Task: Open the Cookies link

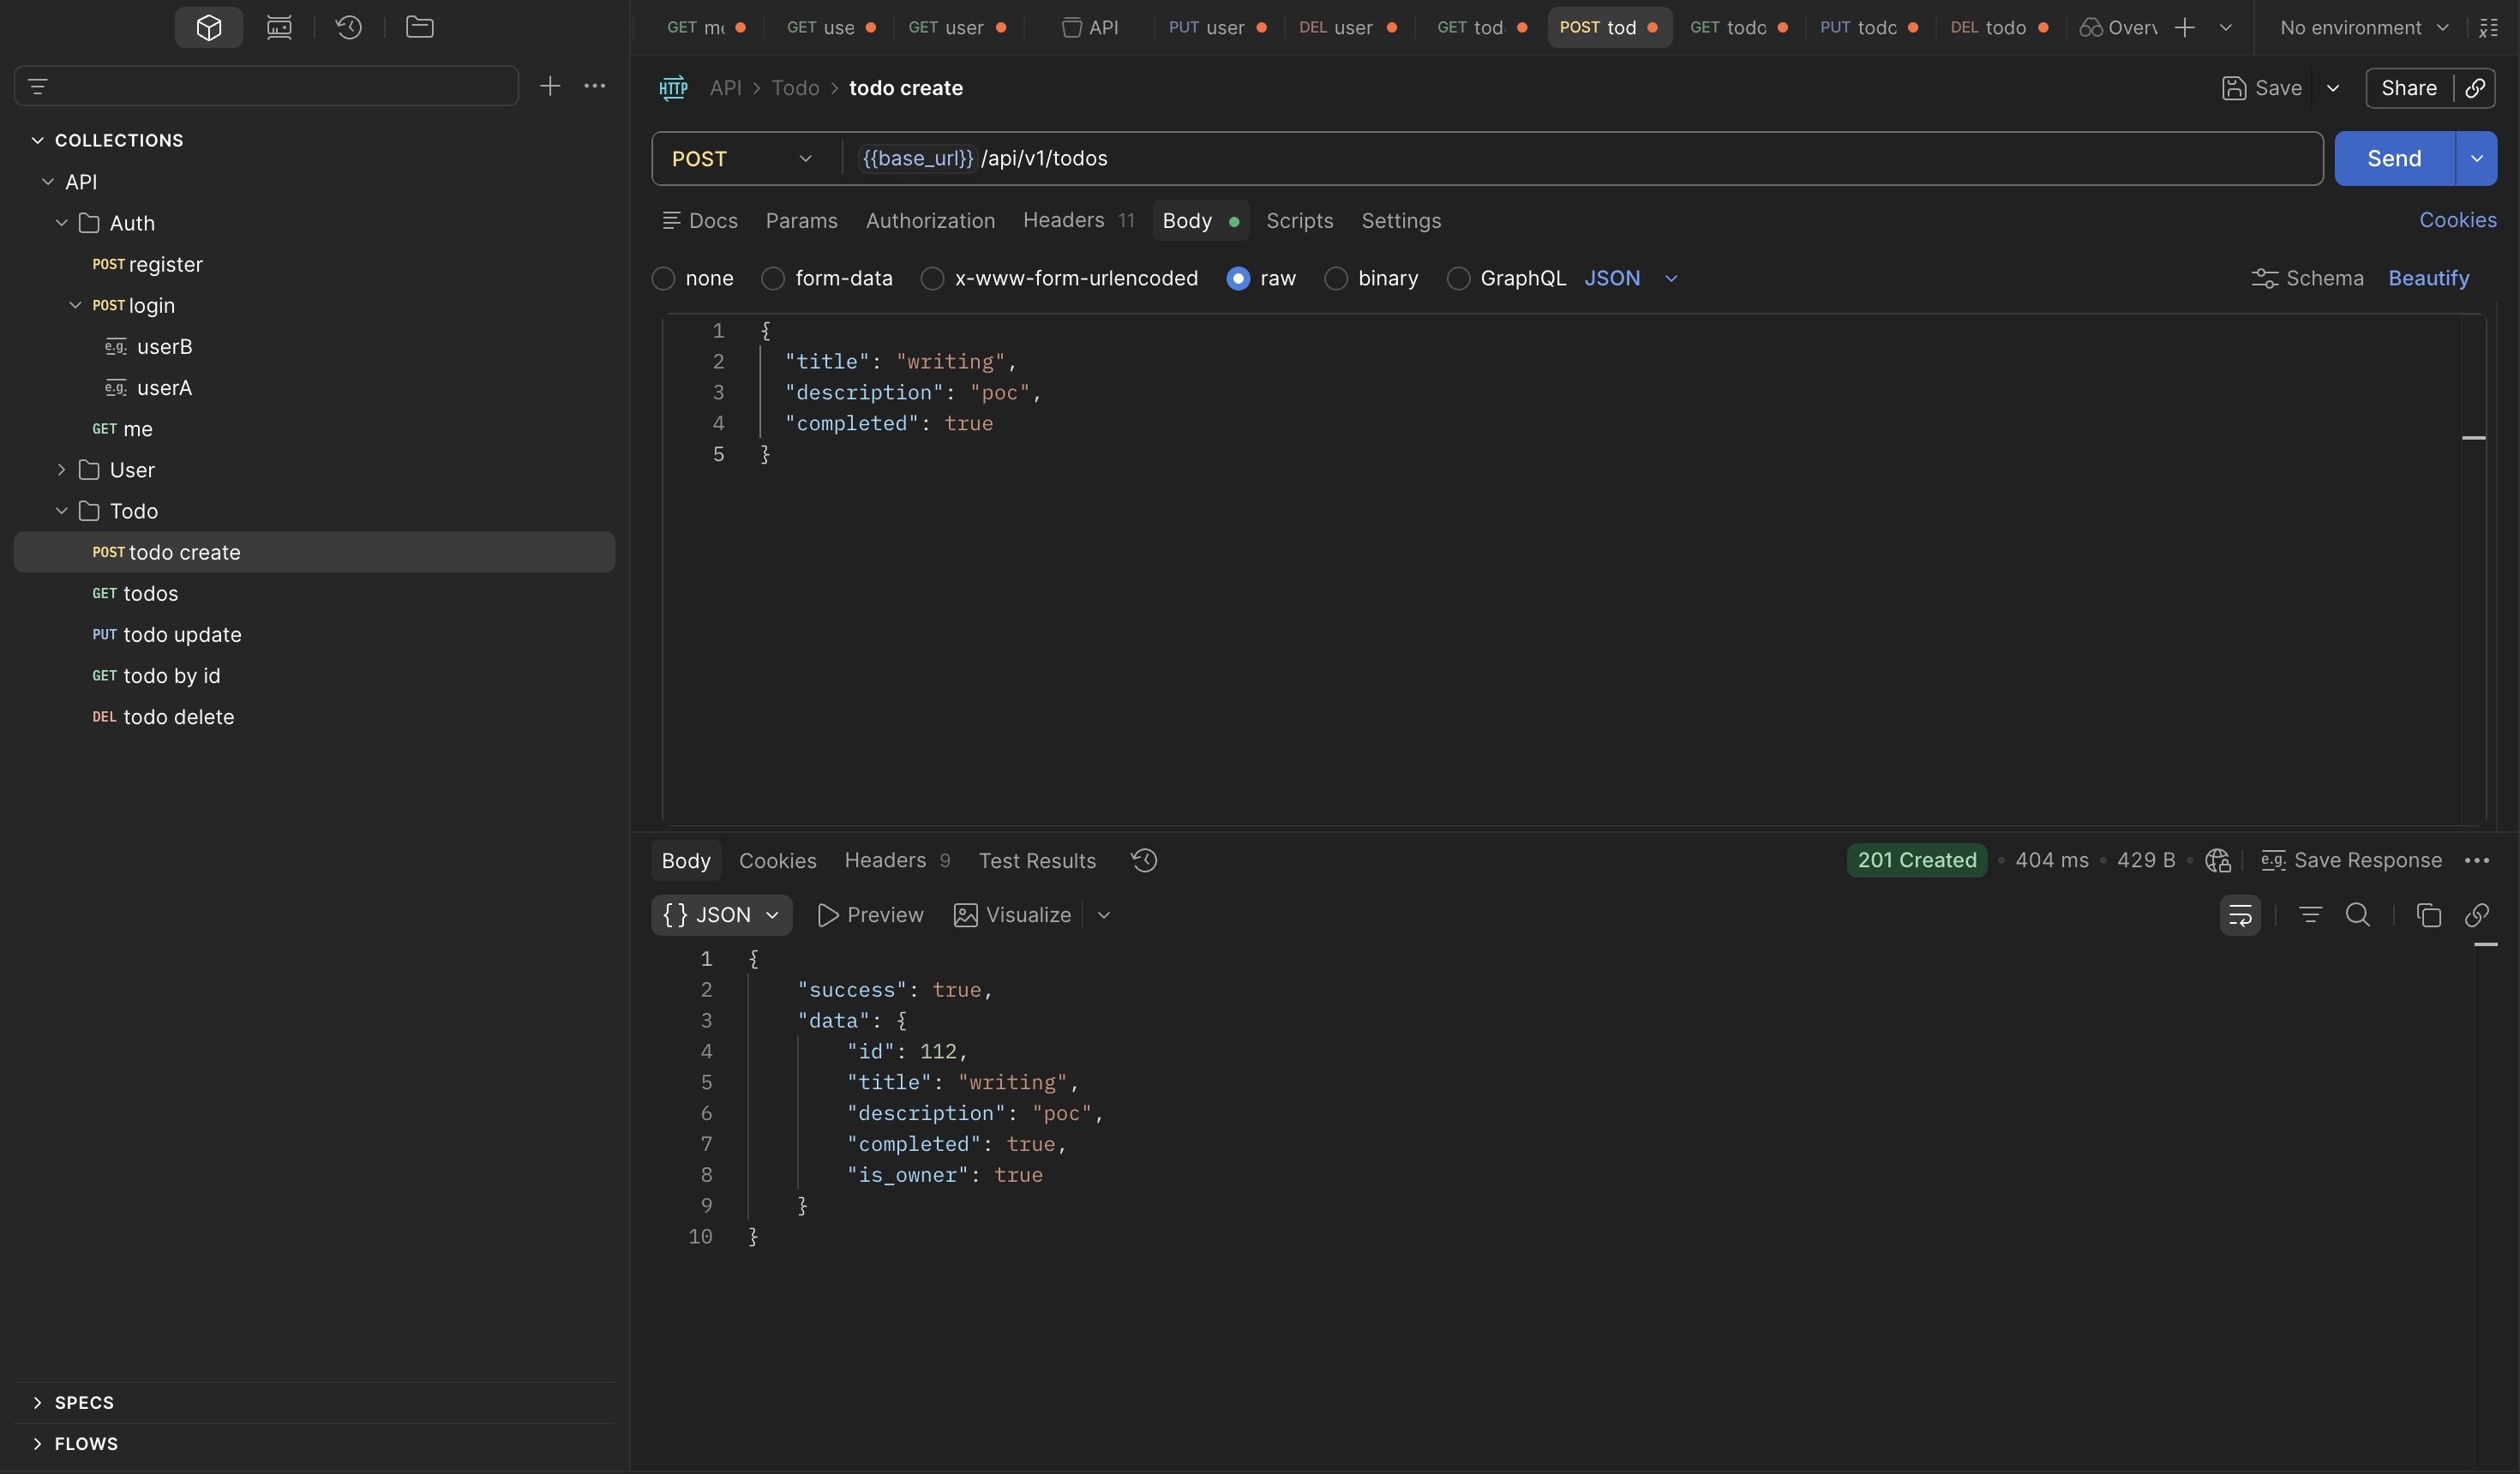Action: (2457, 220)
